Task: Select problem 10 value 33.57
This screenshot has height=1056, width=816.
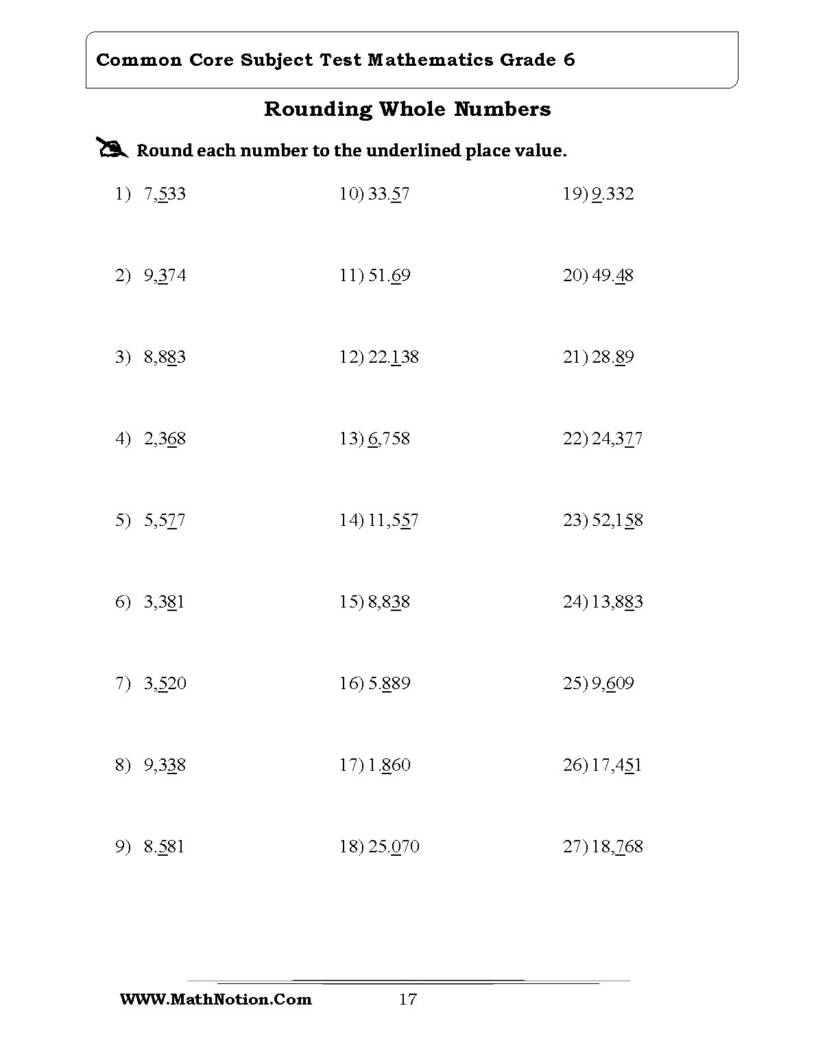Action: pyautogui.click(x=389, y=194)
